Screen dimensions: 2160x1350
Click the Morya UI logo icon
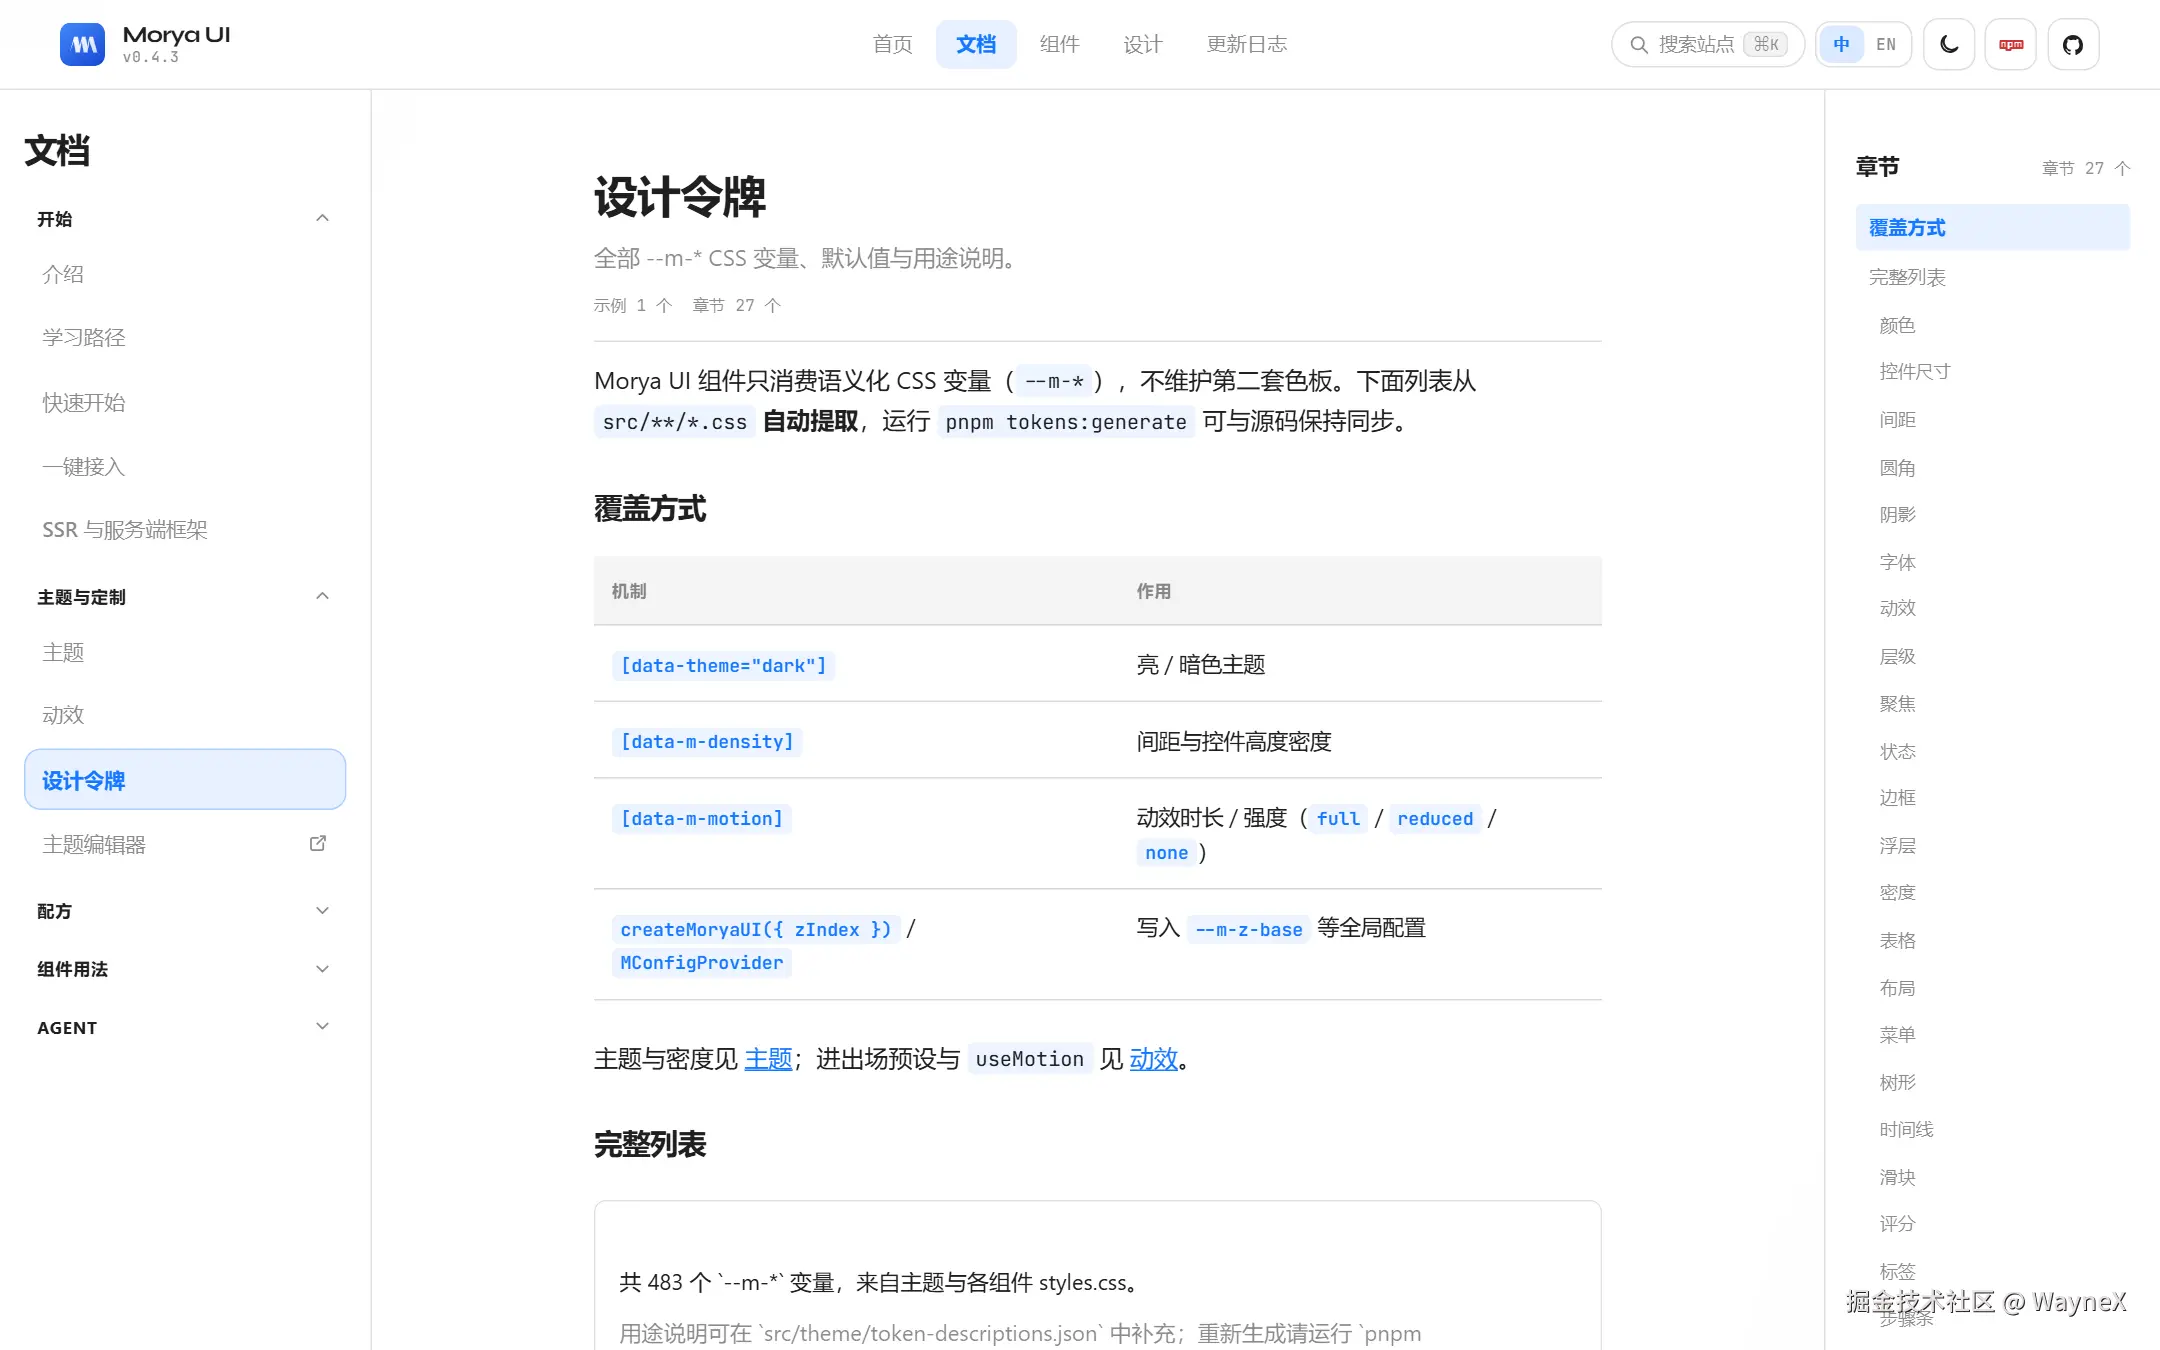(x=82, y=44)
